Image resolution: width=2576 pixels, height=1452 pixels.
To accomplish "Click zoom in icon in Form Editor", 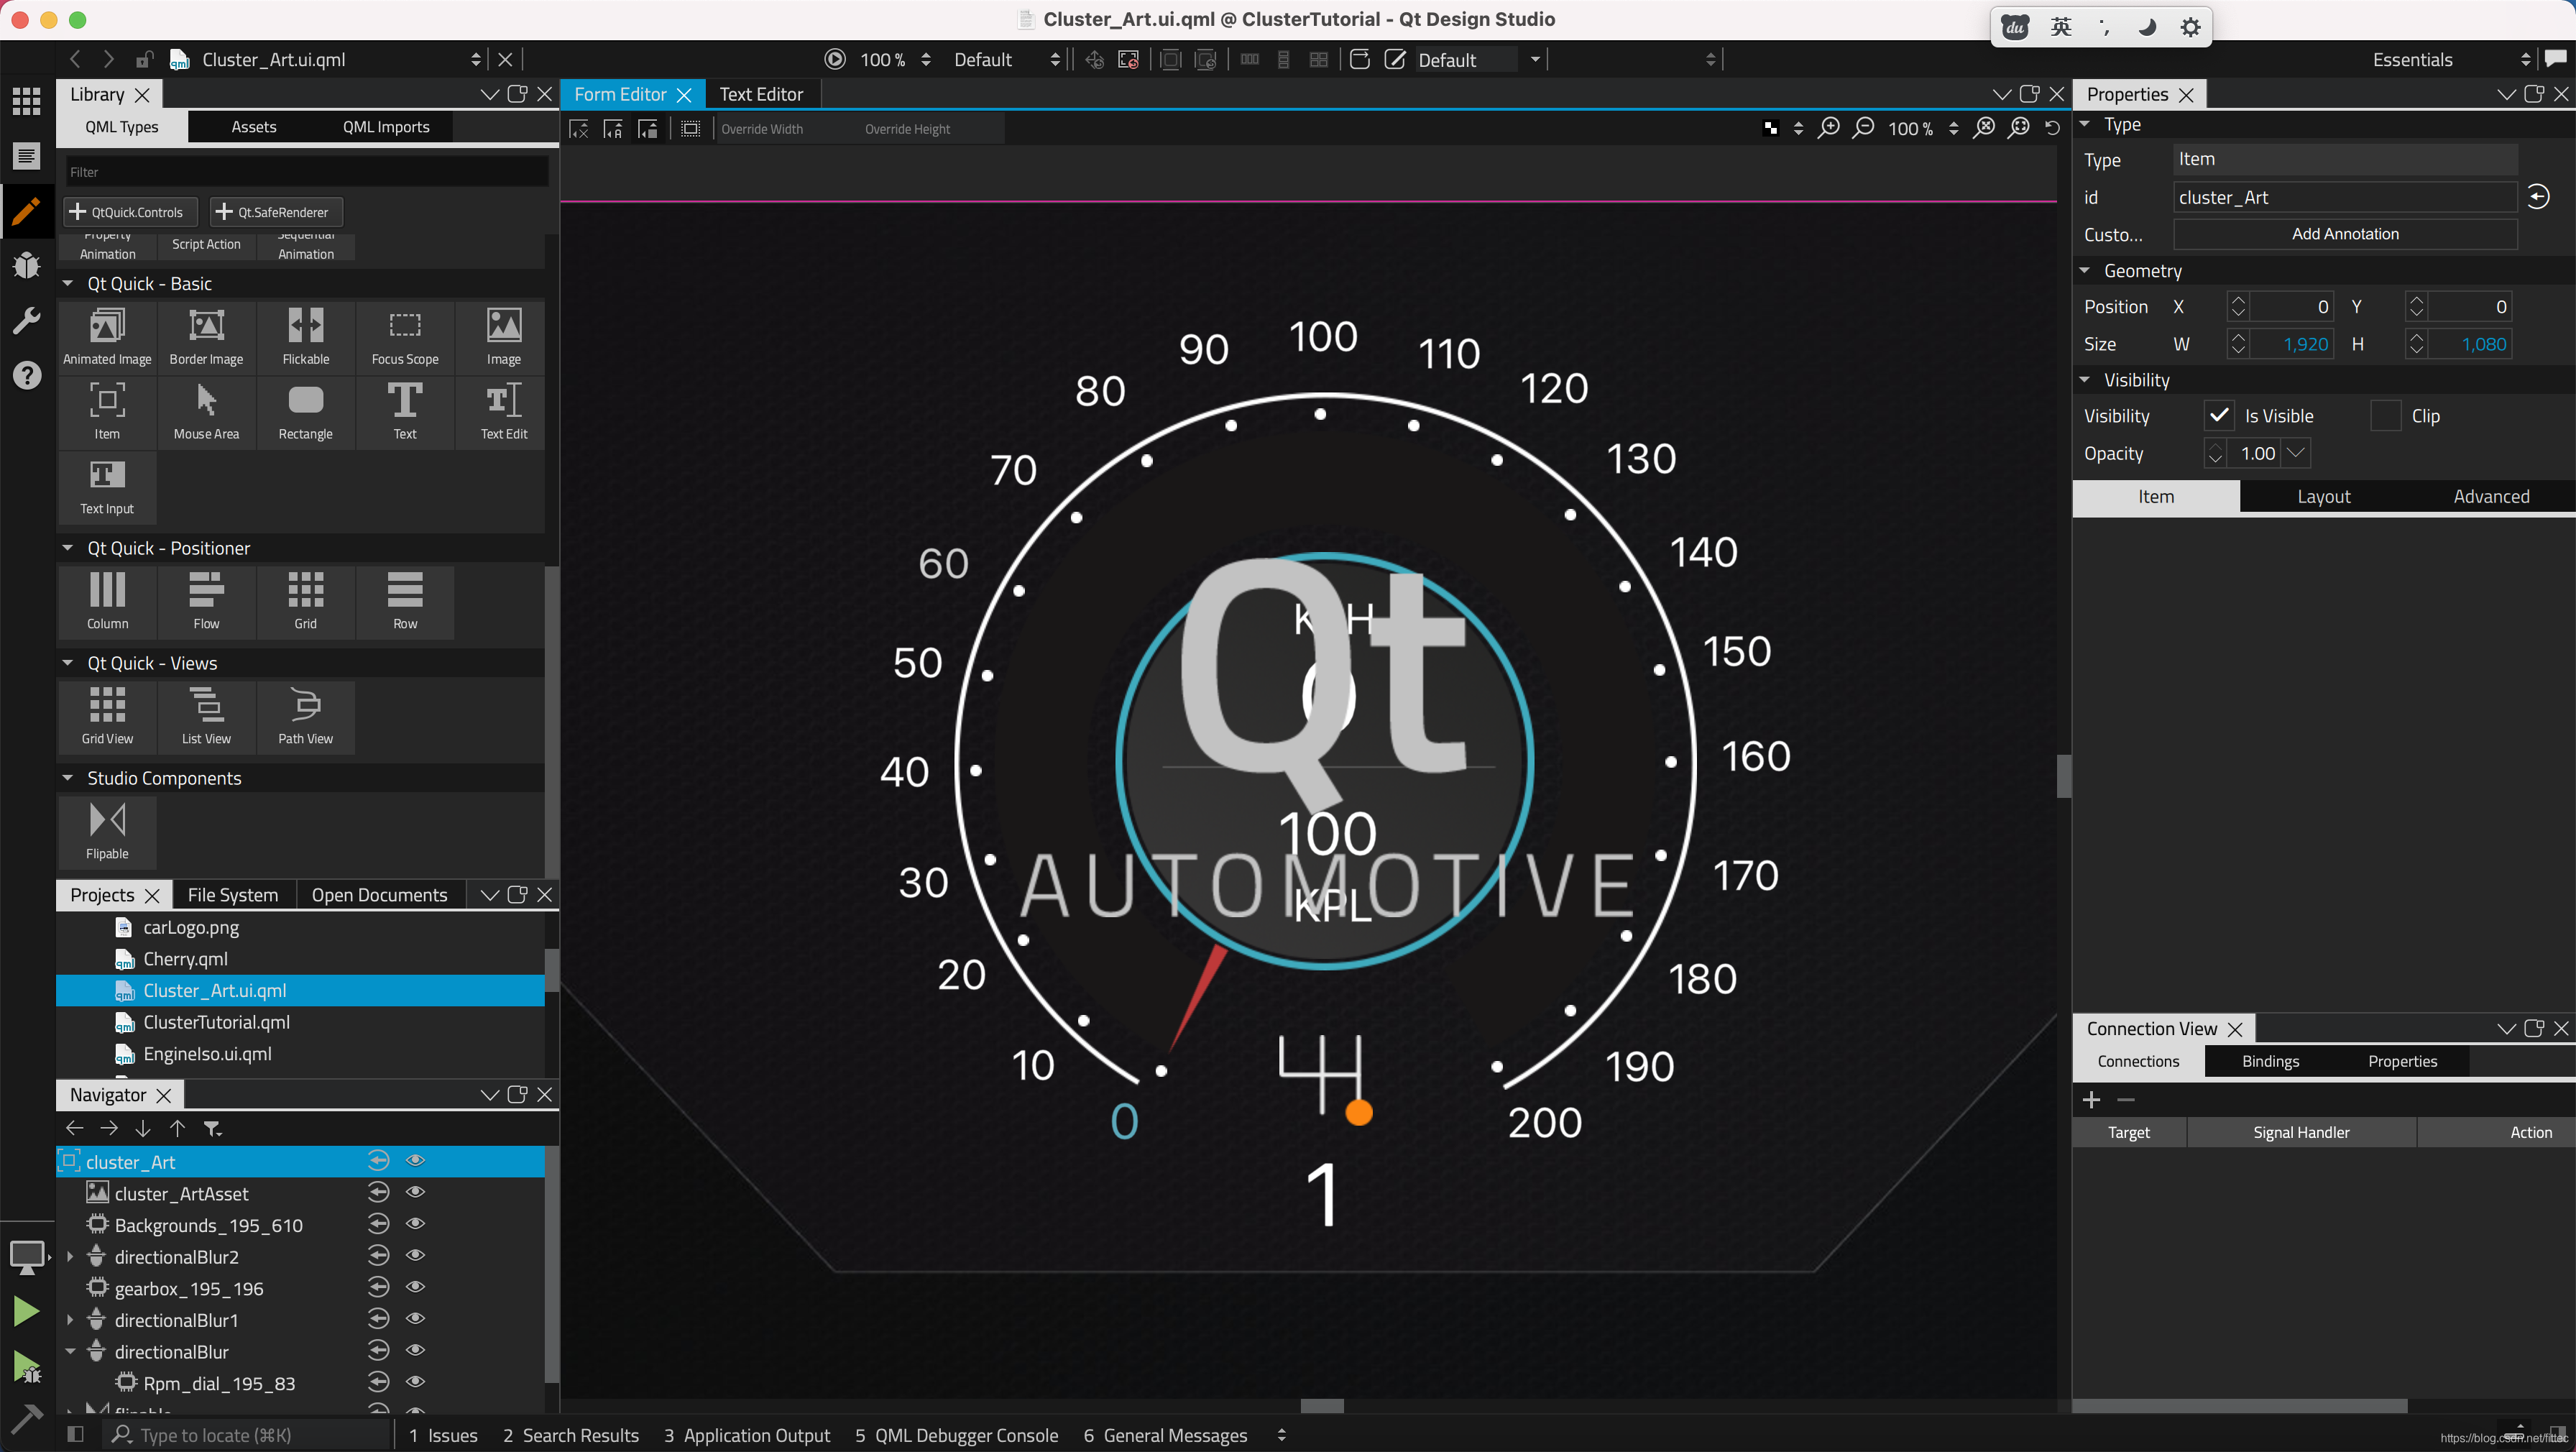I will click(x=1829, y=128).
